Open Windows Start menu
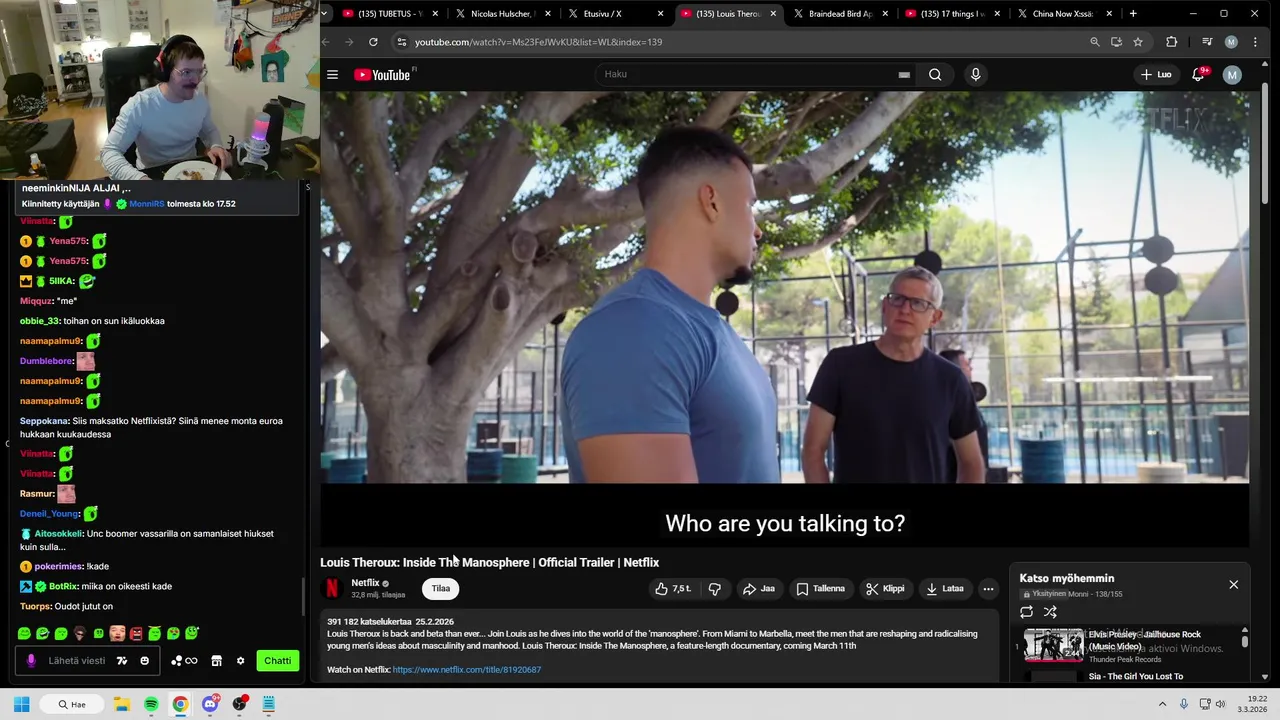The image size is (1280, 720). 21,705
